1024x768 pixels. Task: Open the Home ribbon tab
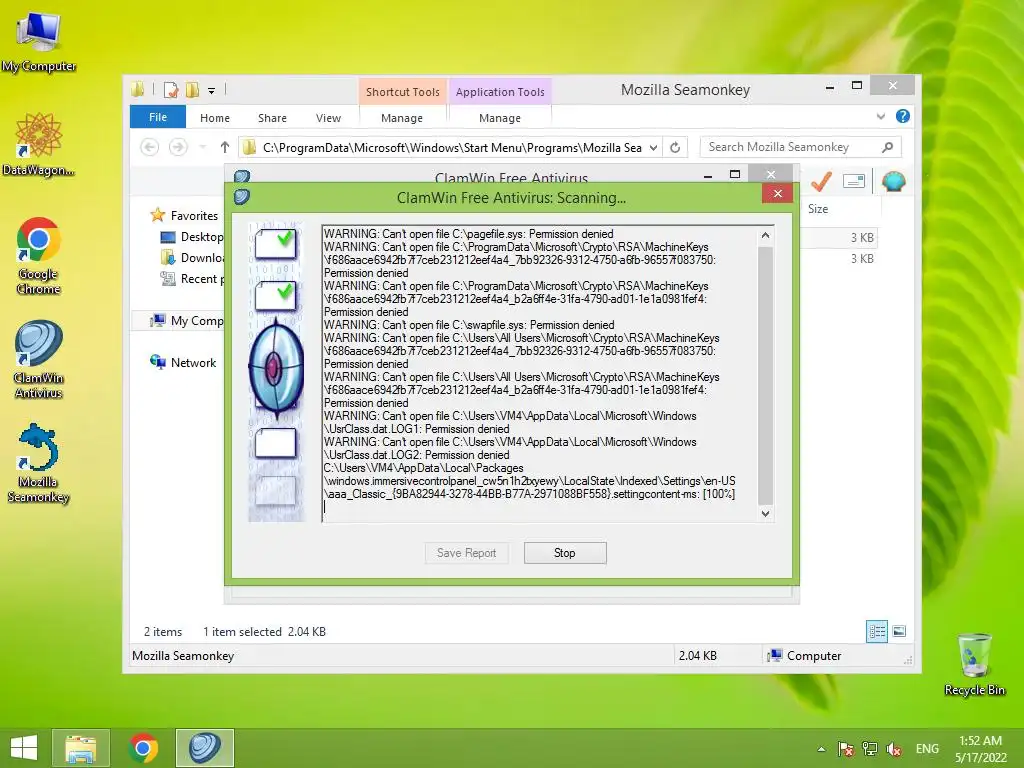pyautogui.click(x=215, y=118)
